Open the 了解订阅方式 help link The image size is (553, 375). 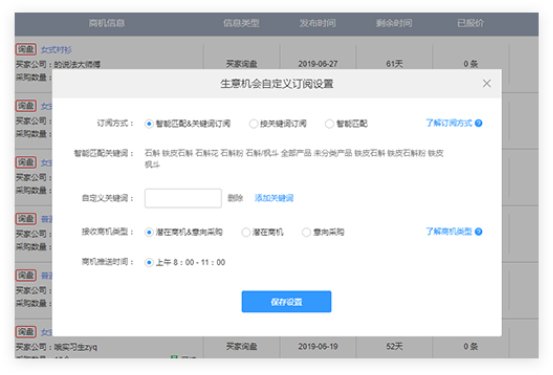coord(449,123)
